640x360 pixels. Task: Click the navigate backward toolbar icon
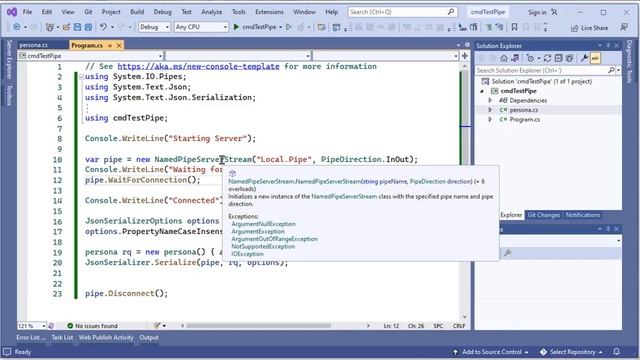point(16,27)
